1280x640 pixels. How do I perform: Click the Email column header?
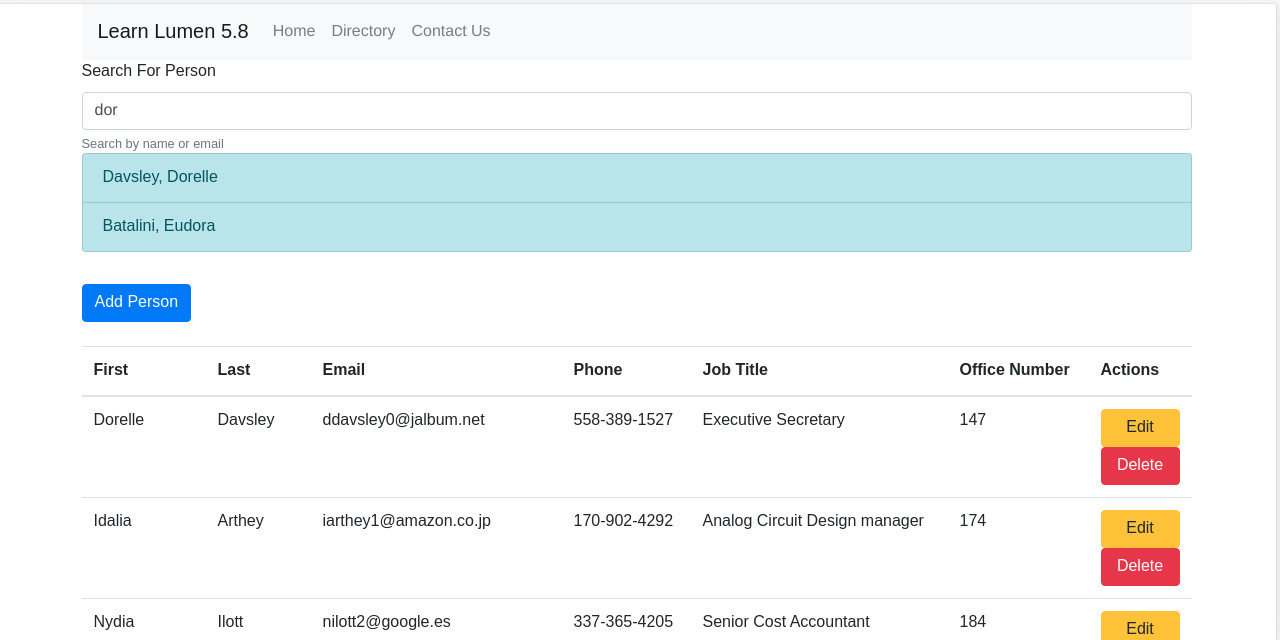(x=343, y=370)
